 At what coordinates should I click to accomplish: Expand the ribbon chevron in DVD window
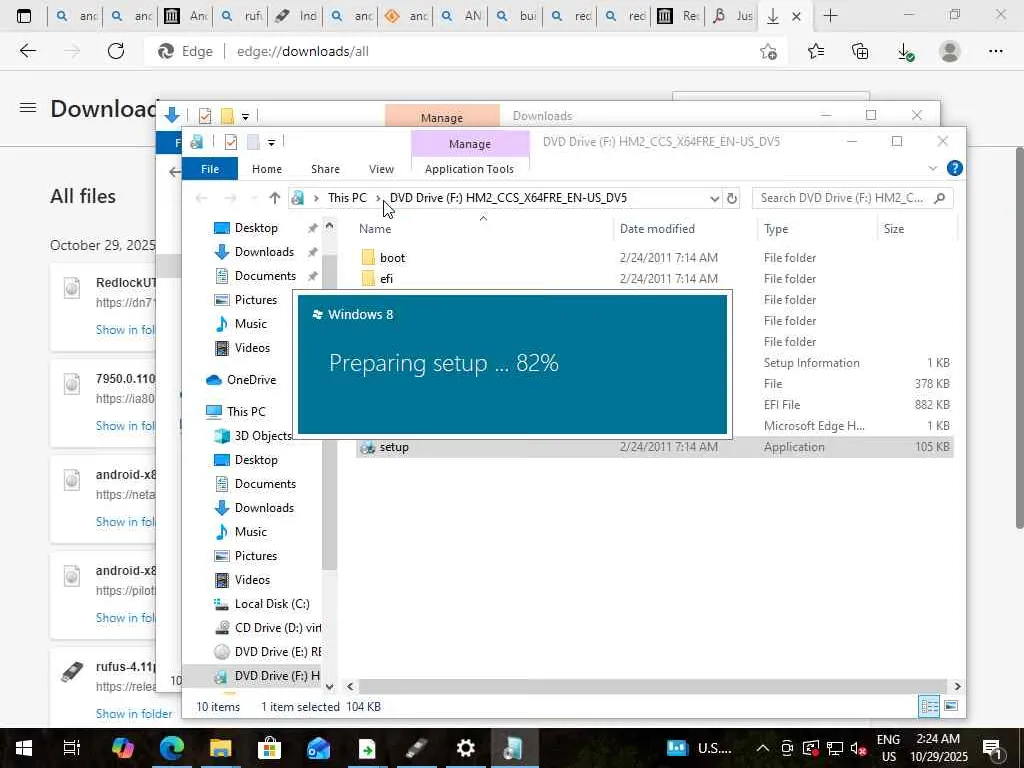(x=932, y=168)
